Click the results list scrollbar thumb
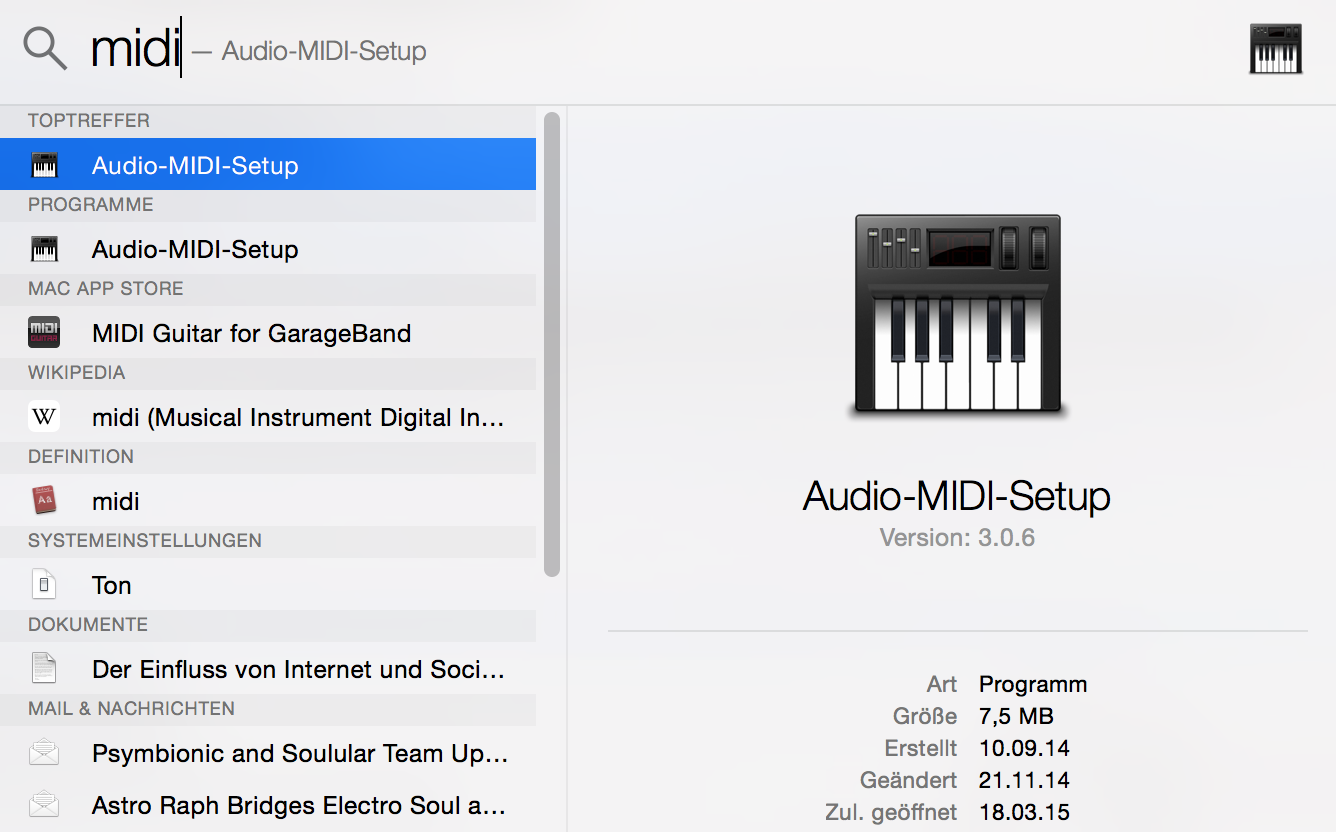Screen dimensions: 1336x832 (x=552, y=344)
